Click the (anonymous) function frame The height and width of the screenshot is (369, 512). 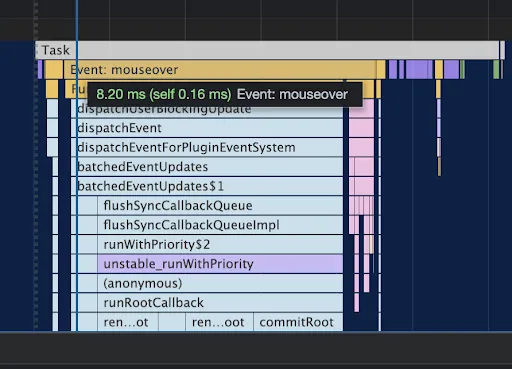[x=220, y=283]
